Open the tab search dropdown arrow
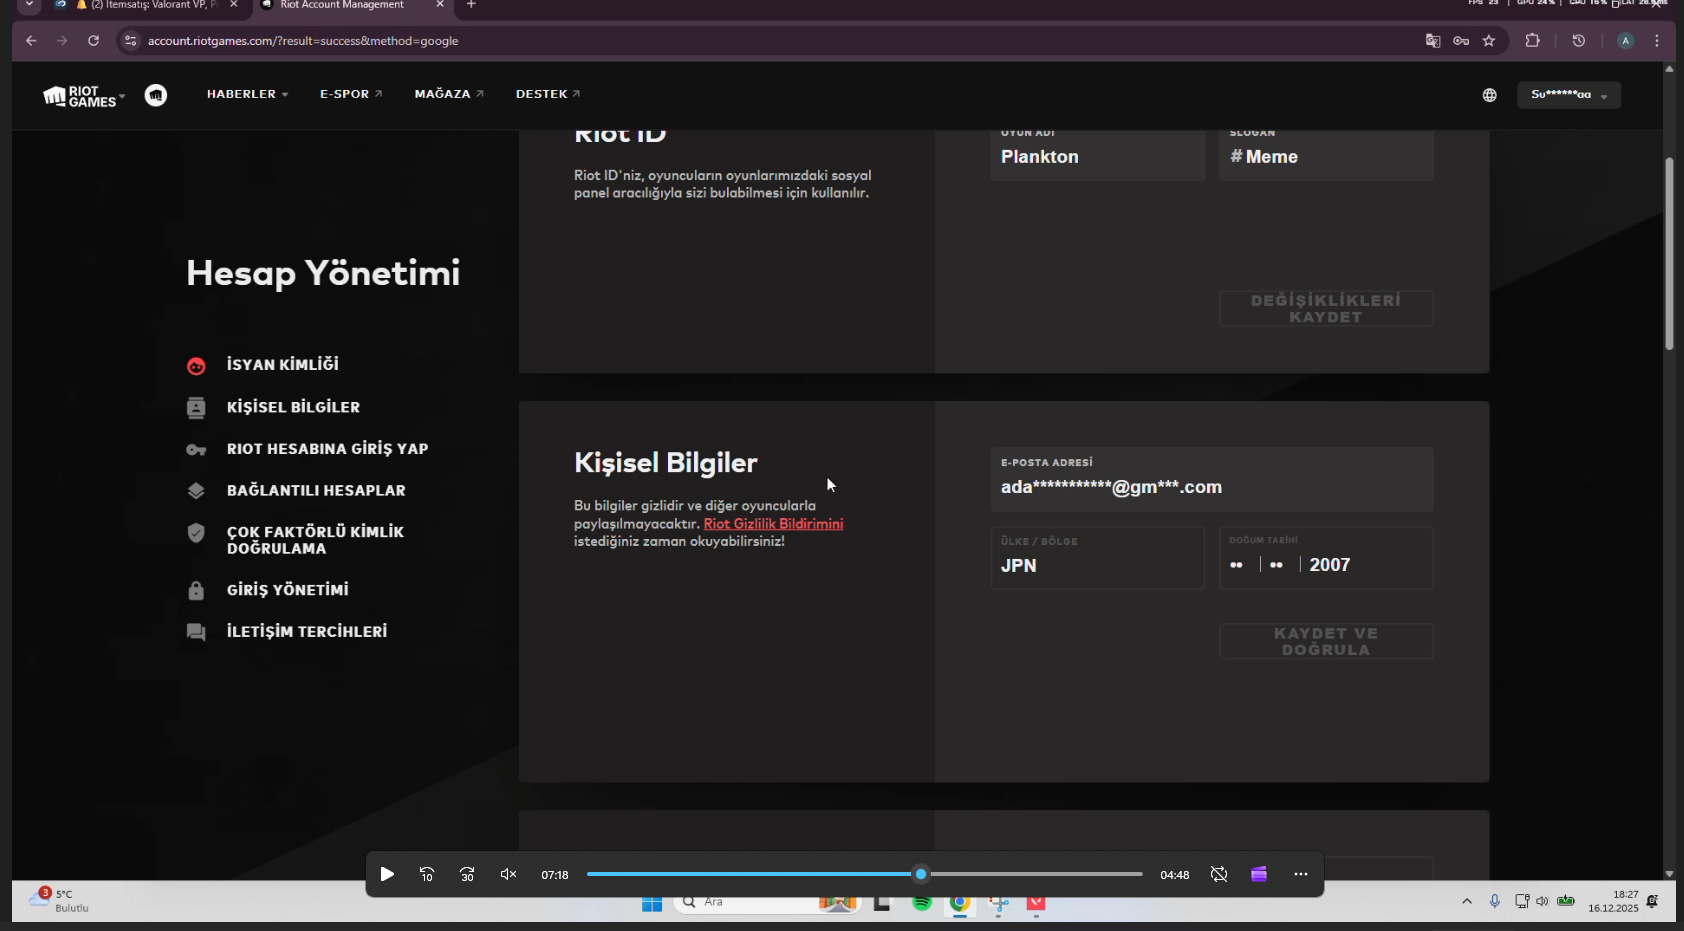 [x=30, y=5]
